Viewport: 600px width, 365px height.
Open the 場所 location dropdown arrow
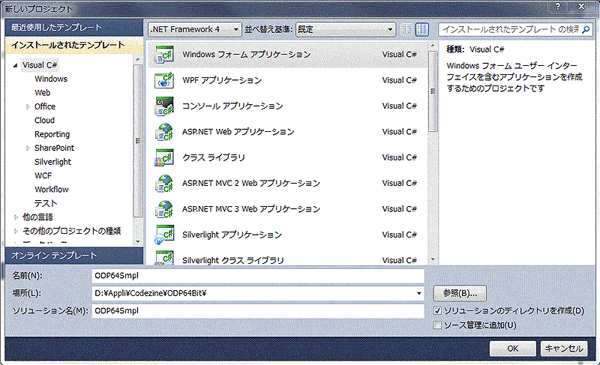click(419, 293)
